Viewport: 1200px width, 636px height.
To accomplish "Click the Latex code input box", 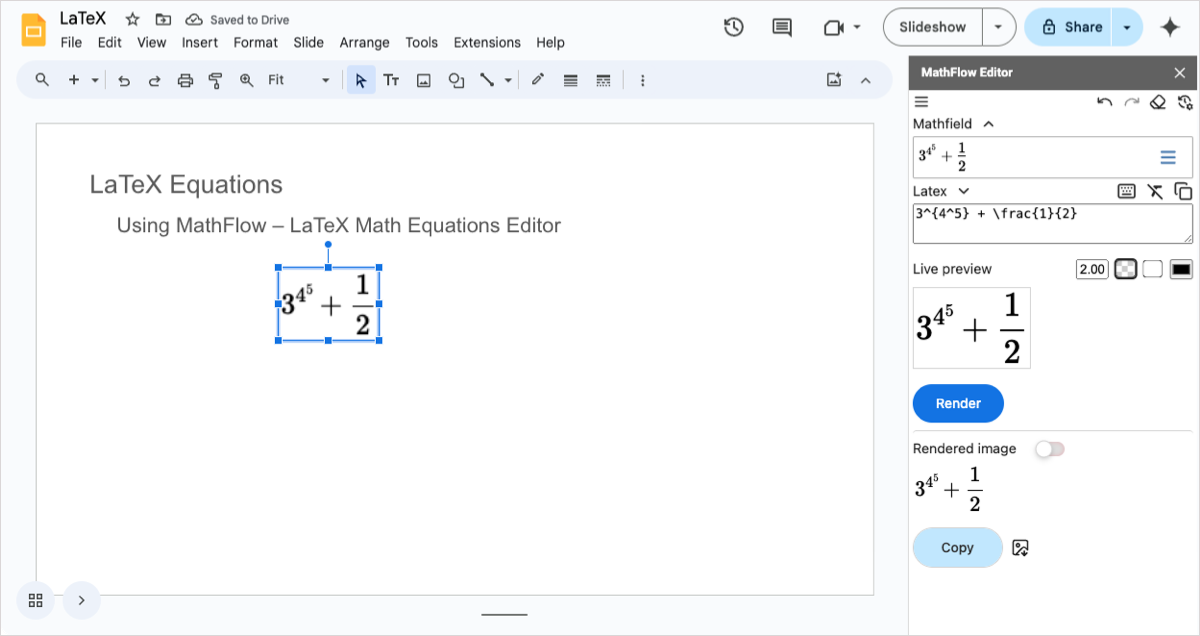I will (x=1053, y=224).
